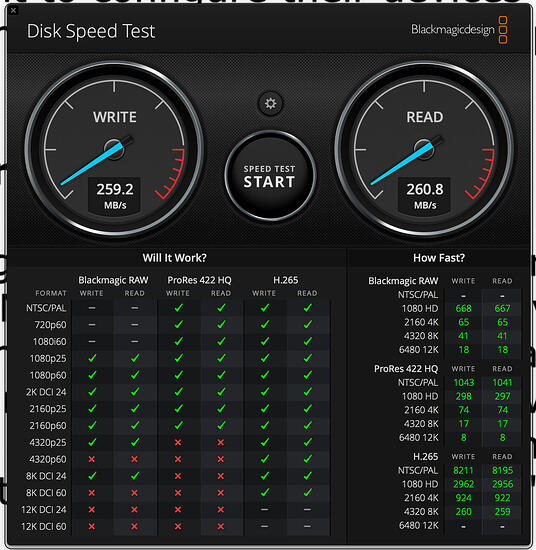Click the 297 ProRes 1080 HD read value

click(x=502, y=396)
